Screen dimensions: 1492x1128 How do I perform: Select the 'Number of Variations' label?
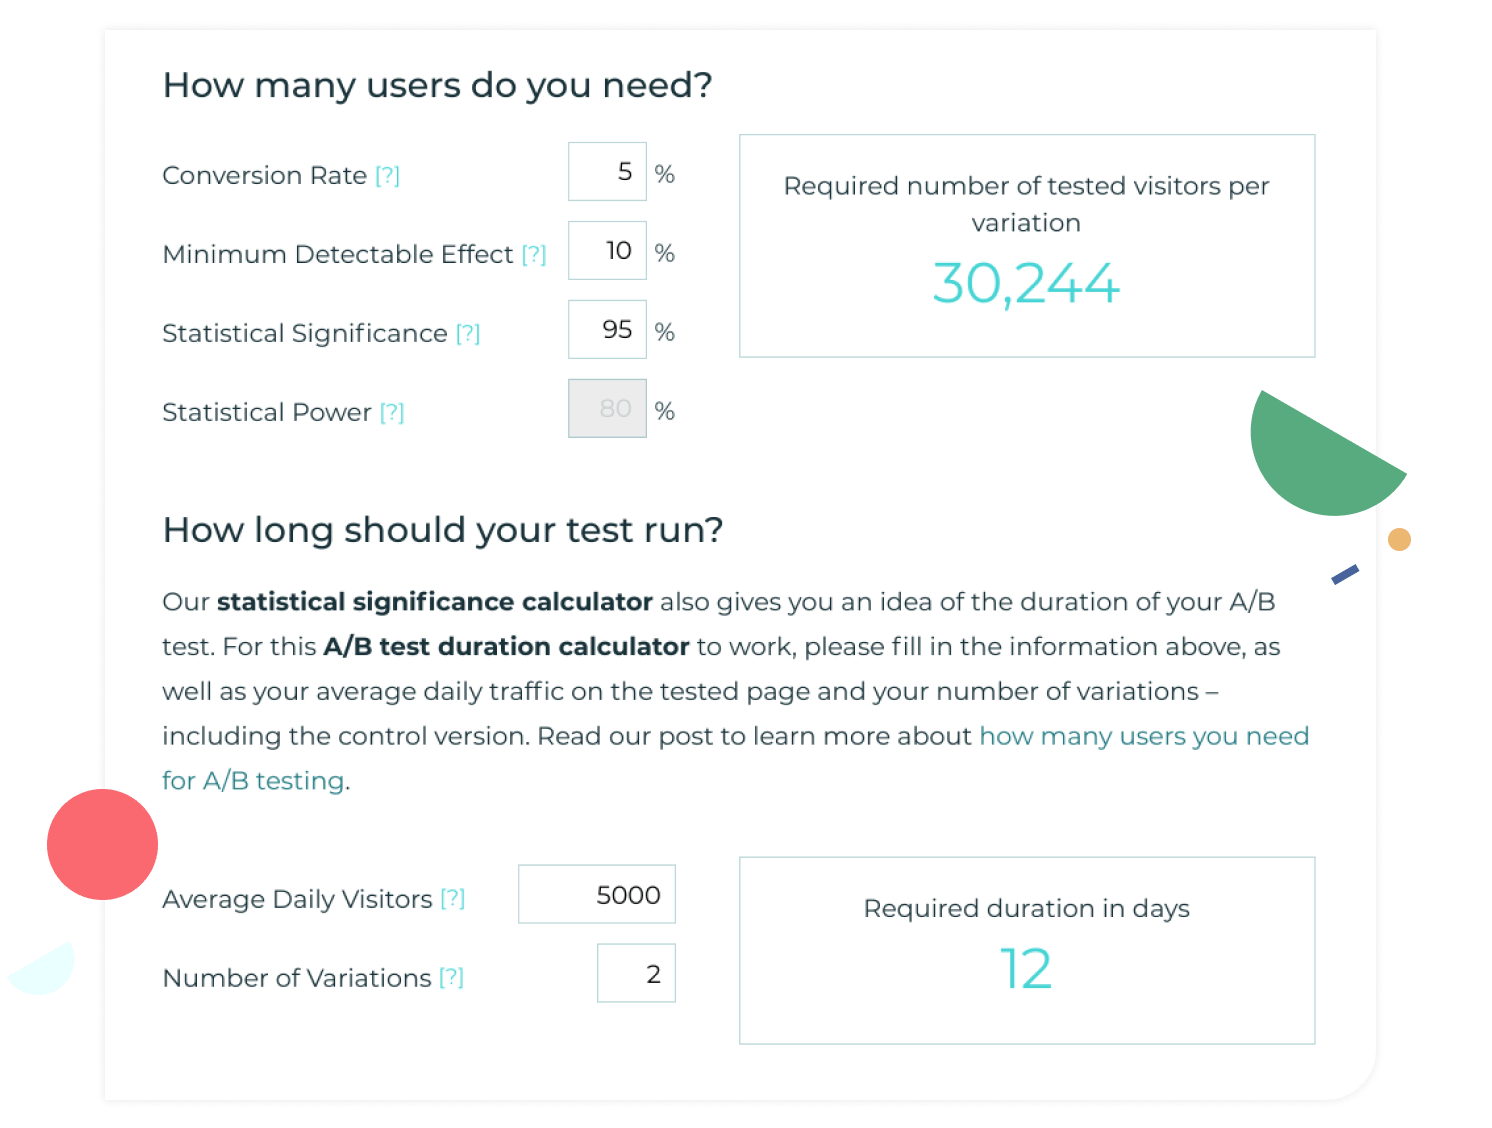pos(297,978)
